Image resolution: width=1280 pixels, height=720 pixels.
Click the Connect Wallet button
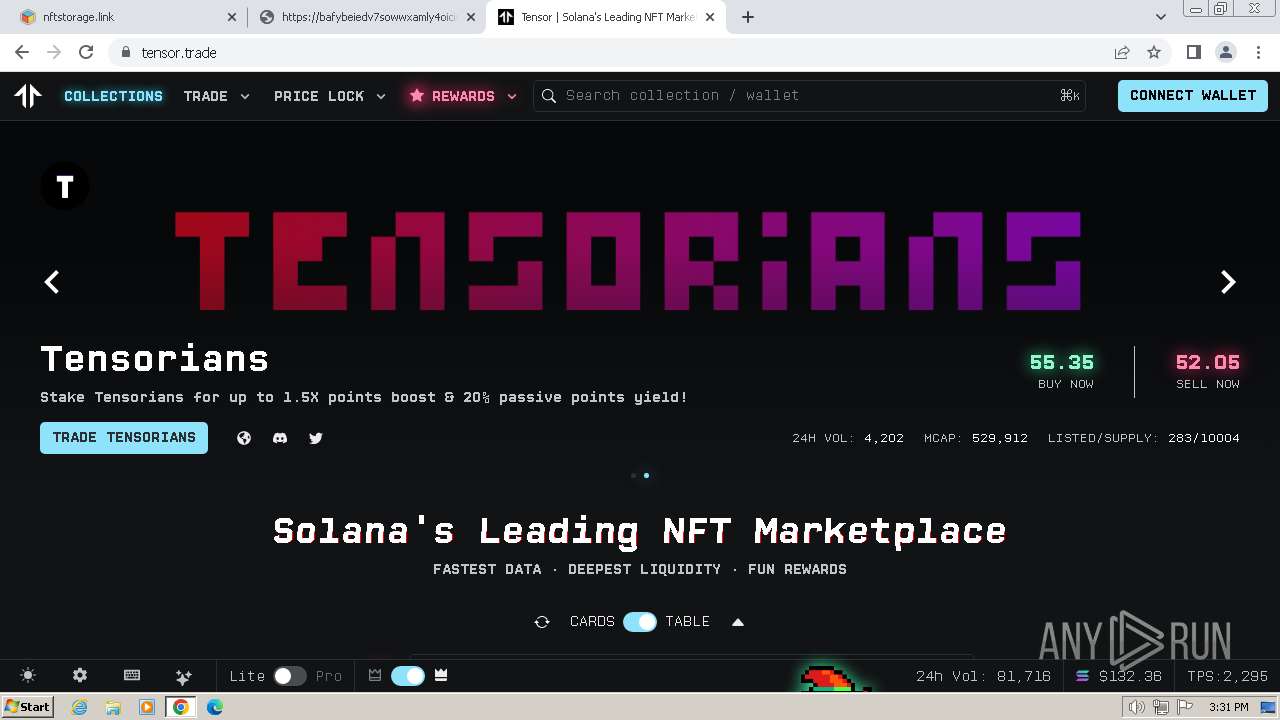point(1193,96)
